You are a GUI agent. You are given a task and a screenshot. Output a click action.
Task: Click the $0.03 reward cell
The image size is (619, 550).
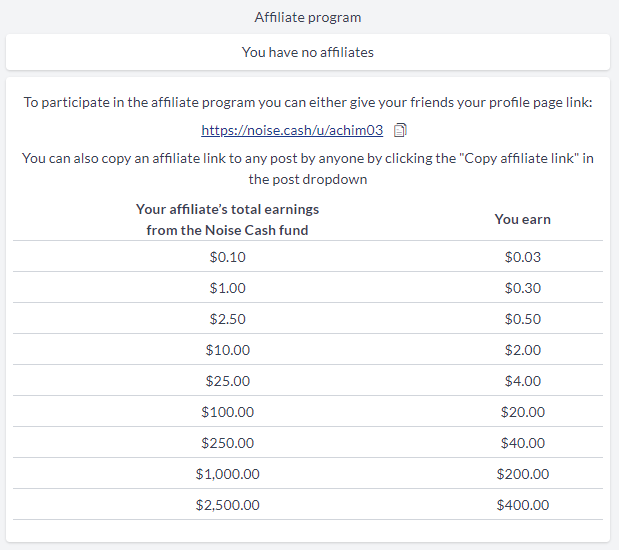point(523,257)
